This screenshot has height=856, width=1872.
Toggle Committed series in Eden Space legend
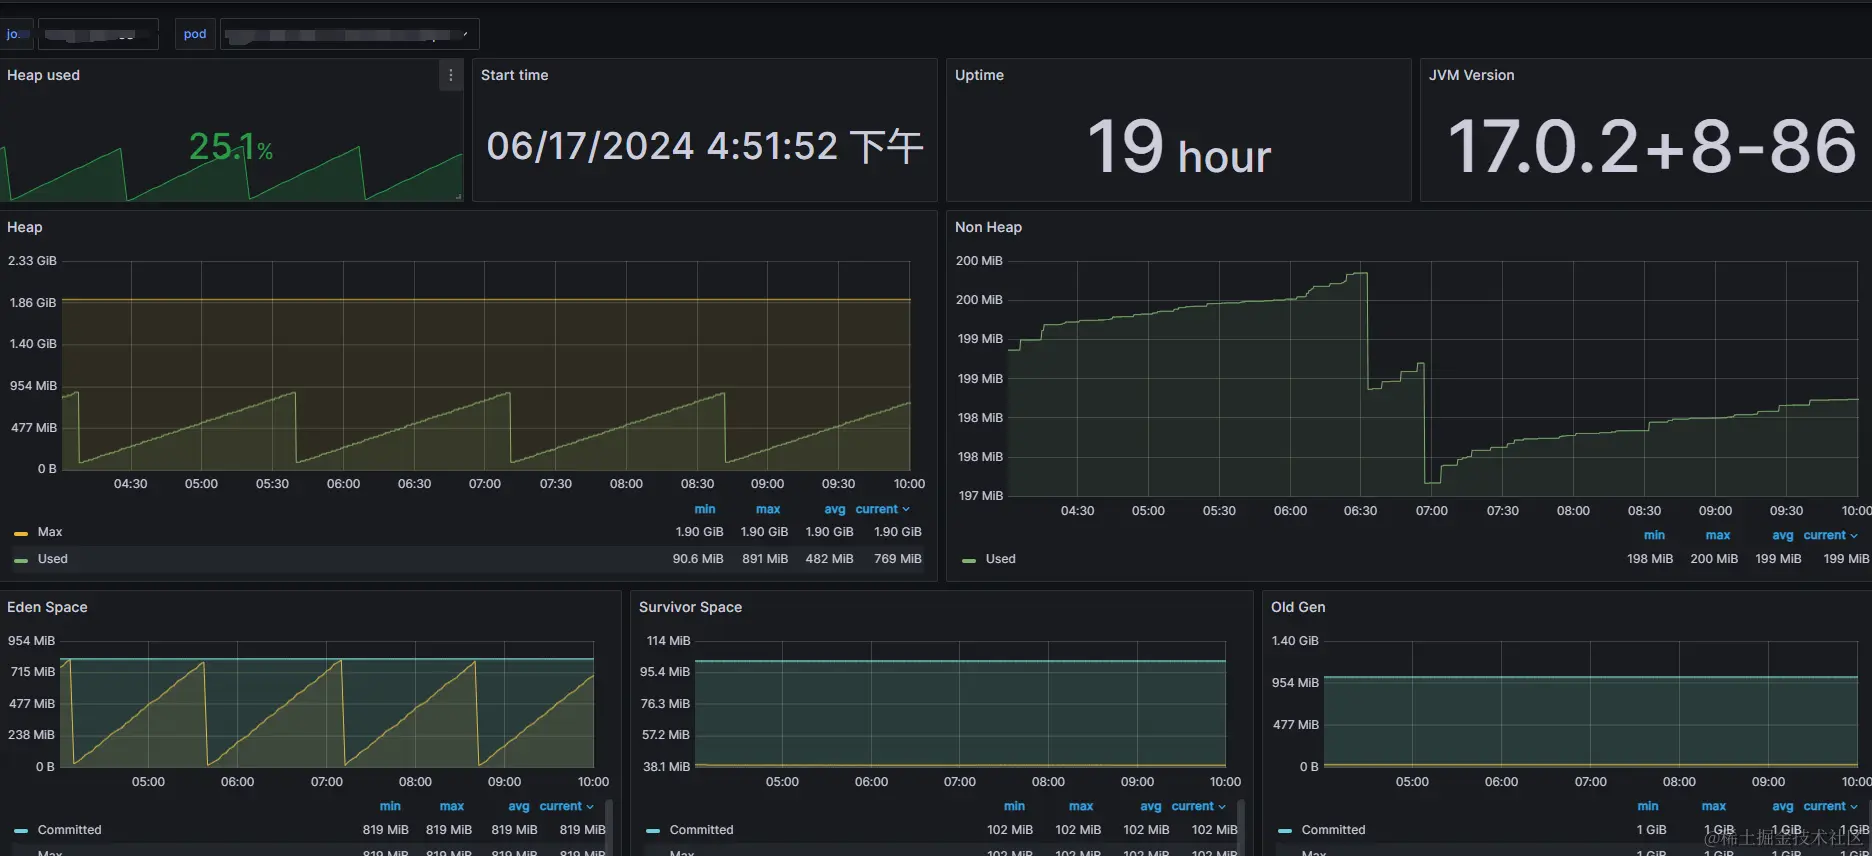tap(69, 830)
